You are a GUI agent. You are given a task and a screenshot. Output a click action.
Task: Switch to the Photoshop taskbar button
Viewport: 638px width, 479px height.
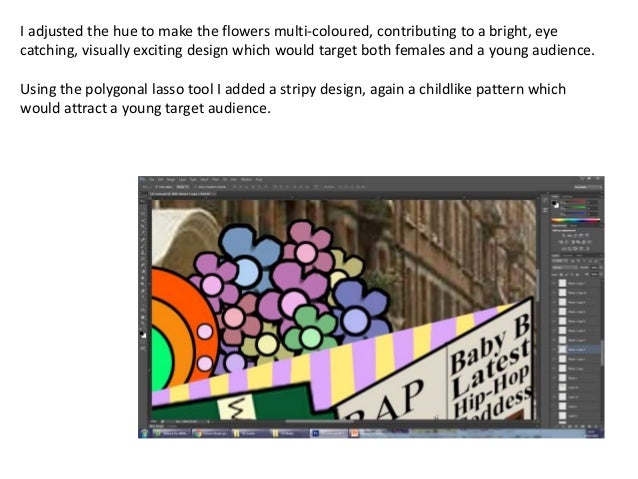[328, 434]
